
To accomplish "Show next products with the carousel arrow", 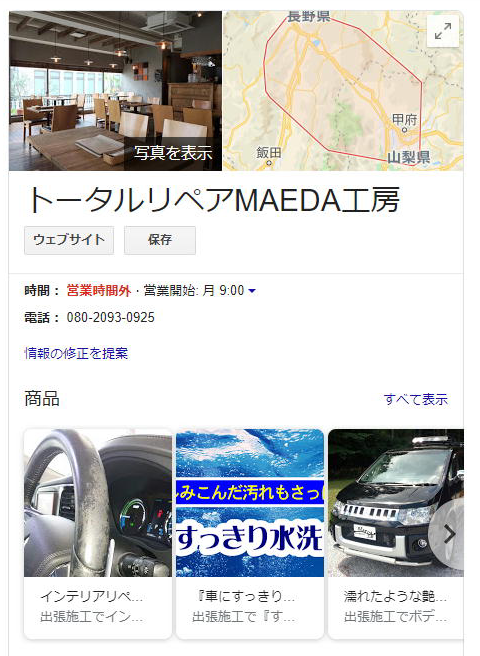I will pyautogui.click(x=449, y=534).
